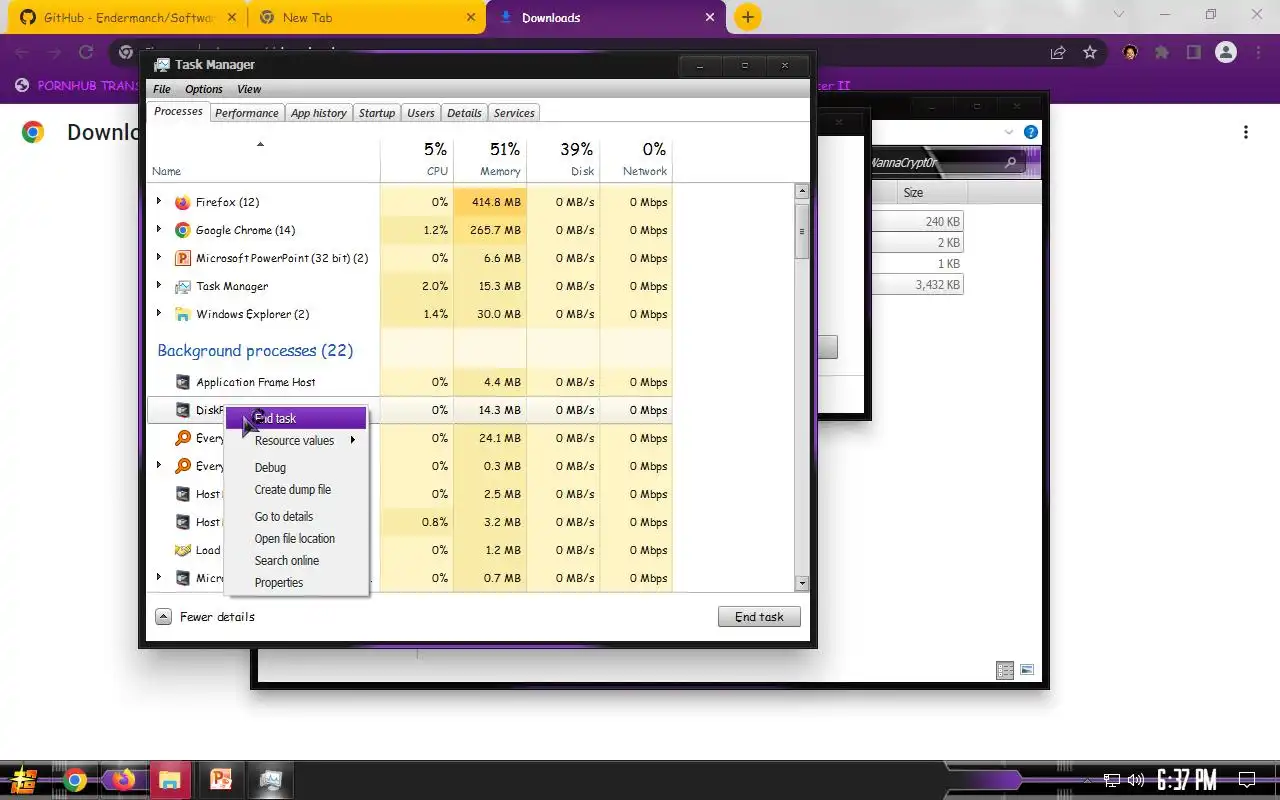Click the process list scrollbar up arrow
The height and width of the screenshot is (800, 1280).
click(802, 192)
